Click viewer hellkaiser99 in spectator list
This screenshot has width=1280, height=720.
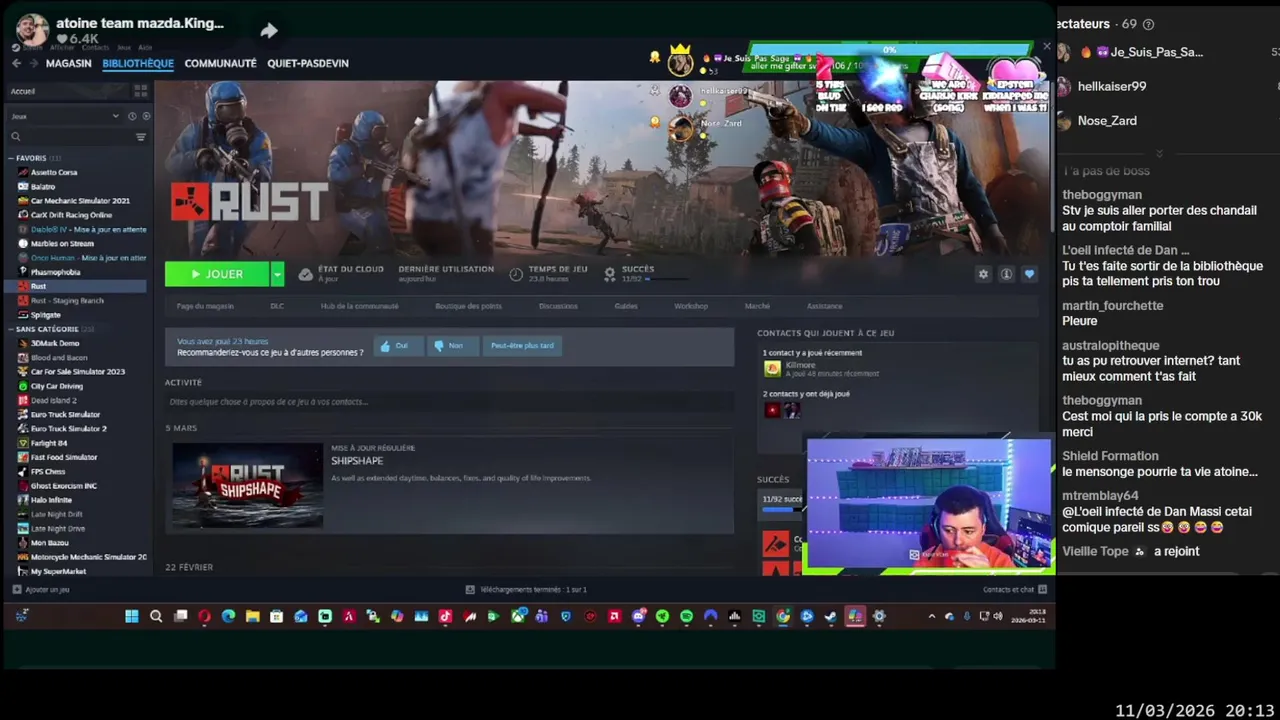pos(1112,87)
